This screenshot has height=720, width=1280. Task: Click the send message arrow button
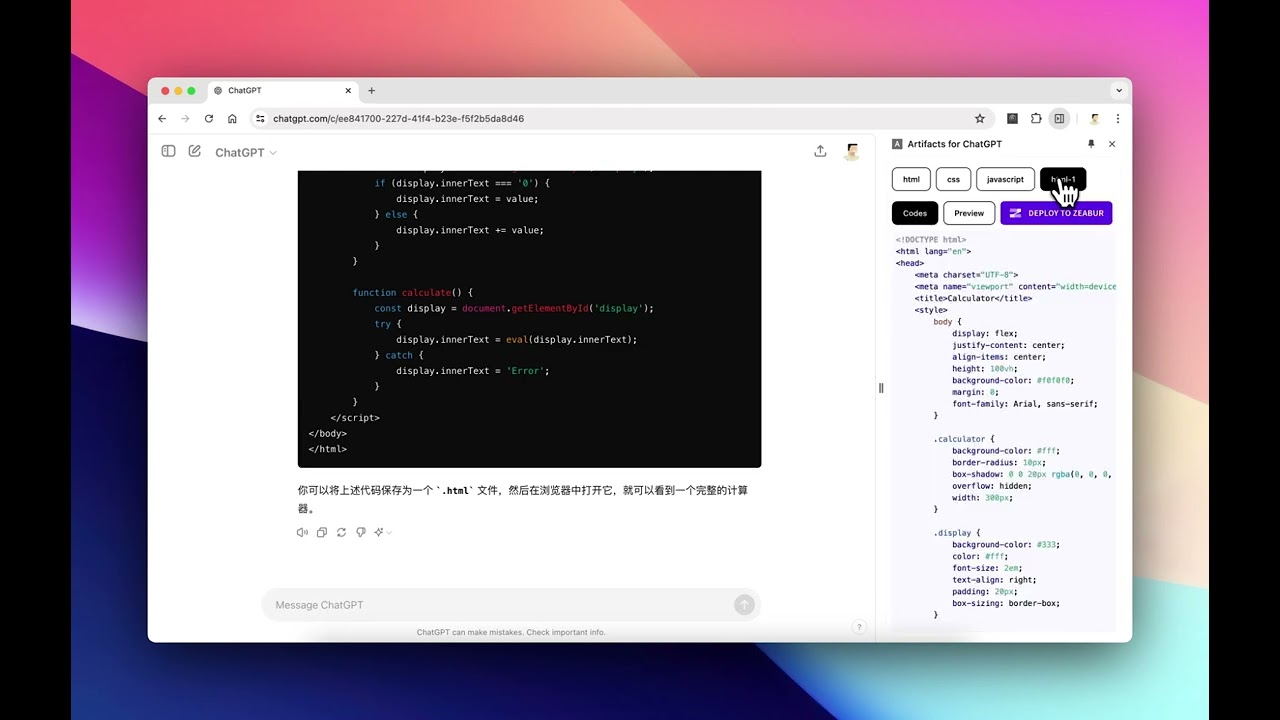tap(744, 605)
